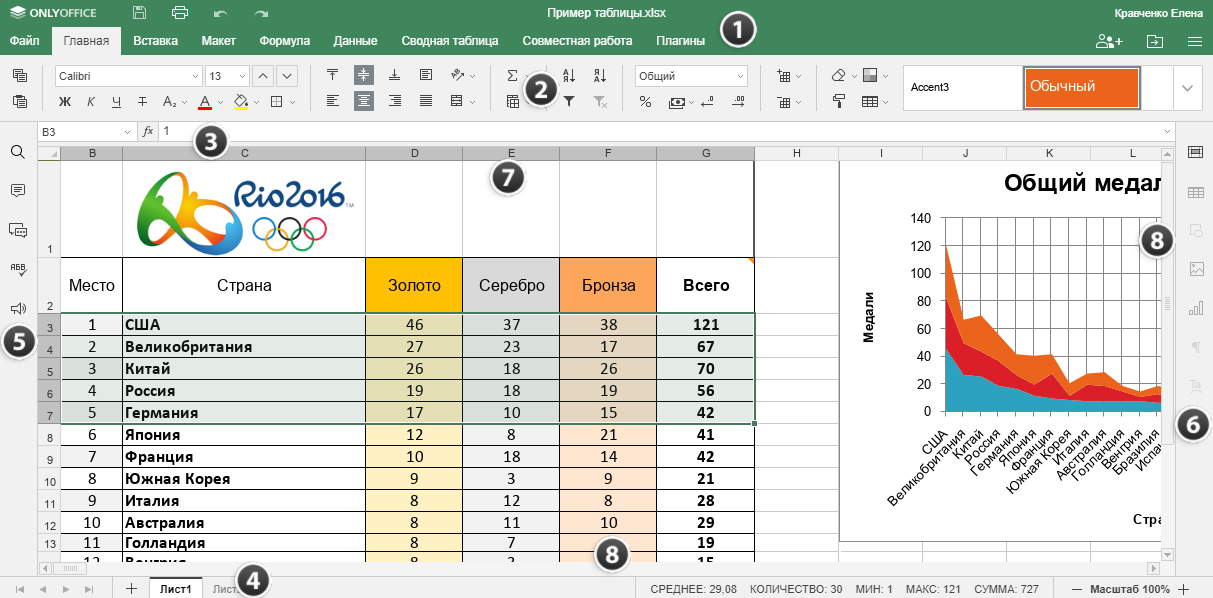Screen dimensions: 1213x598
Task: Expand the cell styles gallery
Action: [x=1187, y=88]
